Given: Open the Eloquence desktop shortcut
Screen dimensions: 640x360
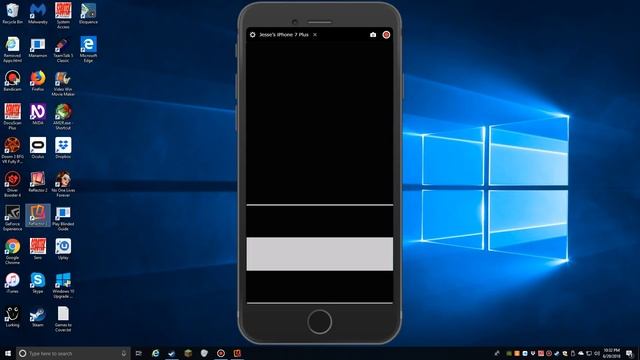Looking at the screenshot, I should point(88,14).
